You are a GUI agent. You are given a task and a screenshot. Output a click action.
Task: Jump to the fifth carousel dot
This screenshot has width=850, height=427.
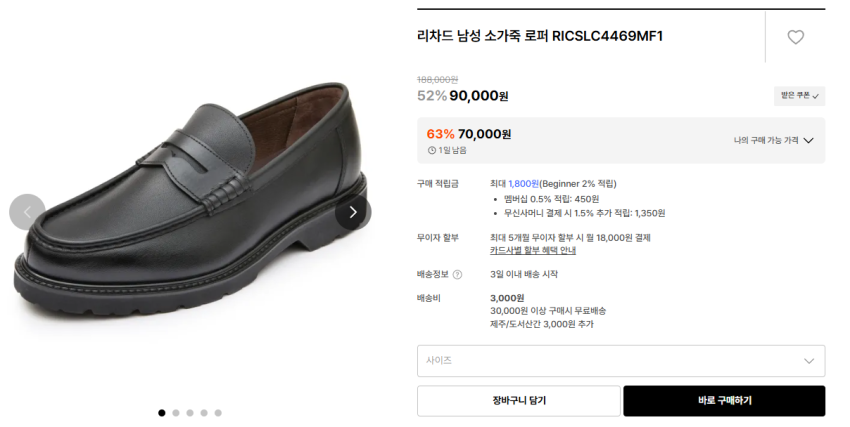218,412
